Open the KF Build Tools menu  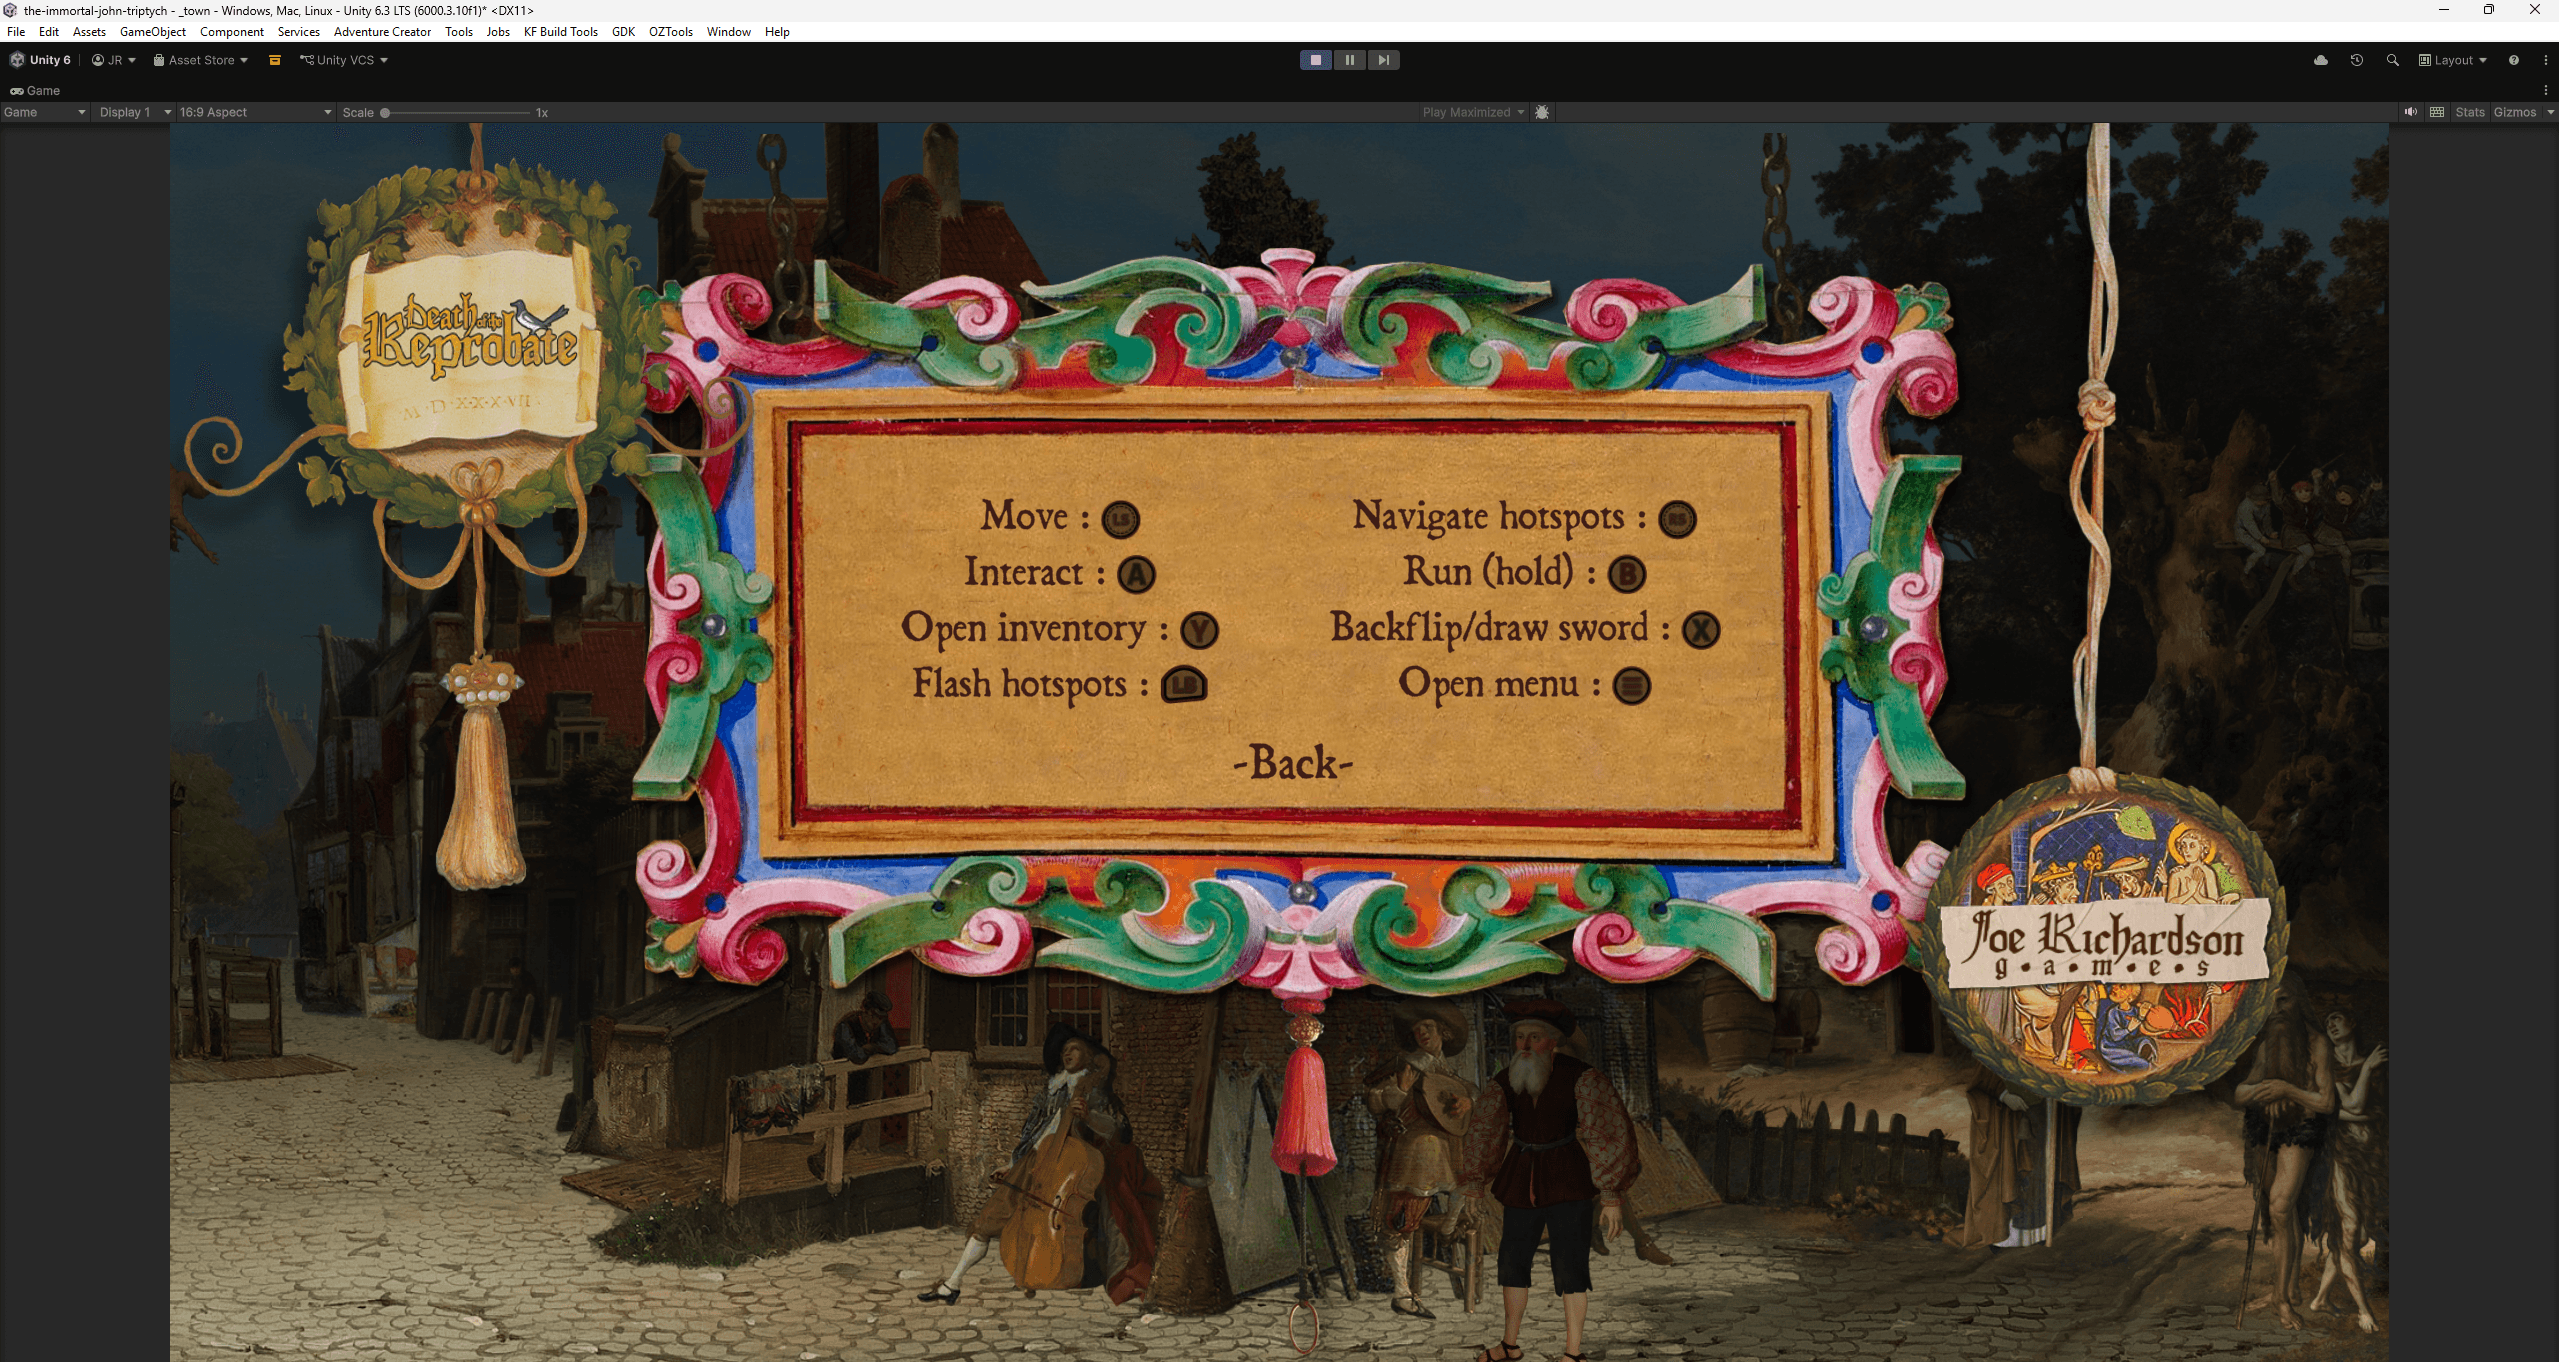coord(560,32)
